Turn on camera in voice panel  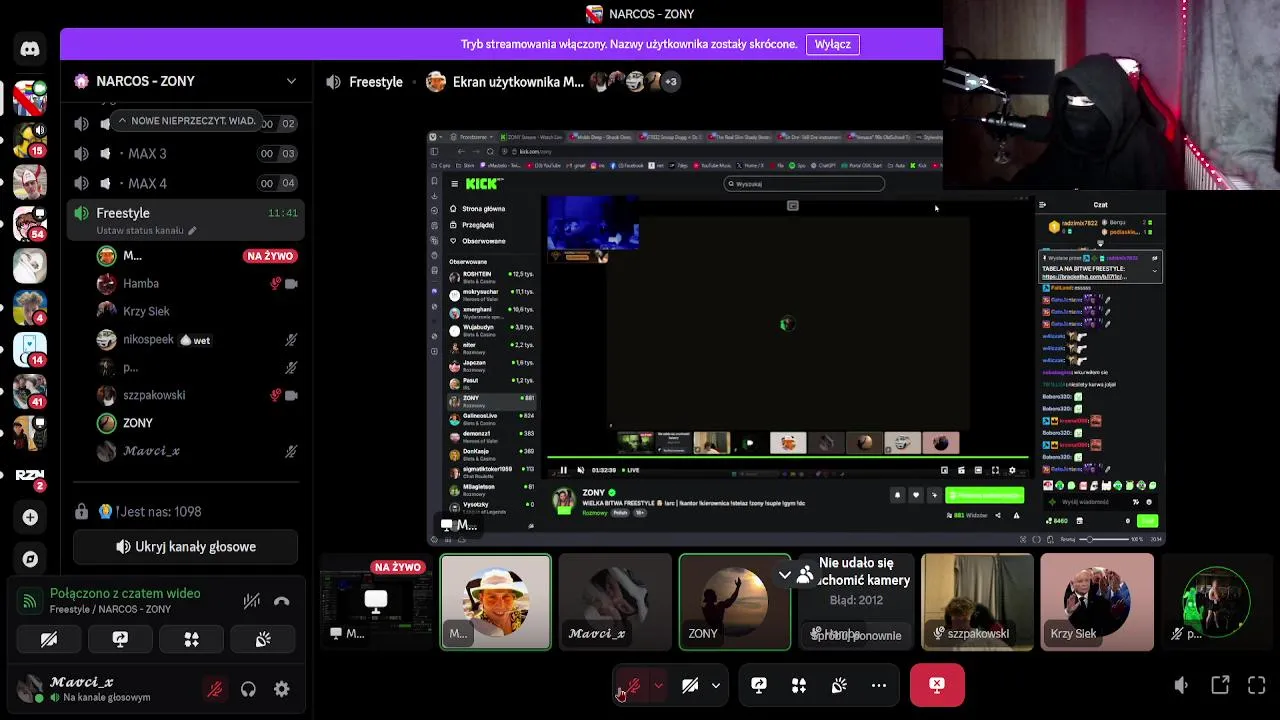(49, 639)
